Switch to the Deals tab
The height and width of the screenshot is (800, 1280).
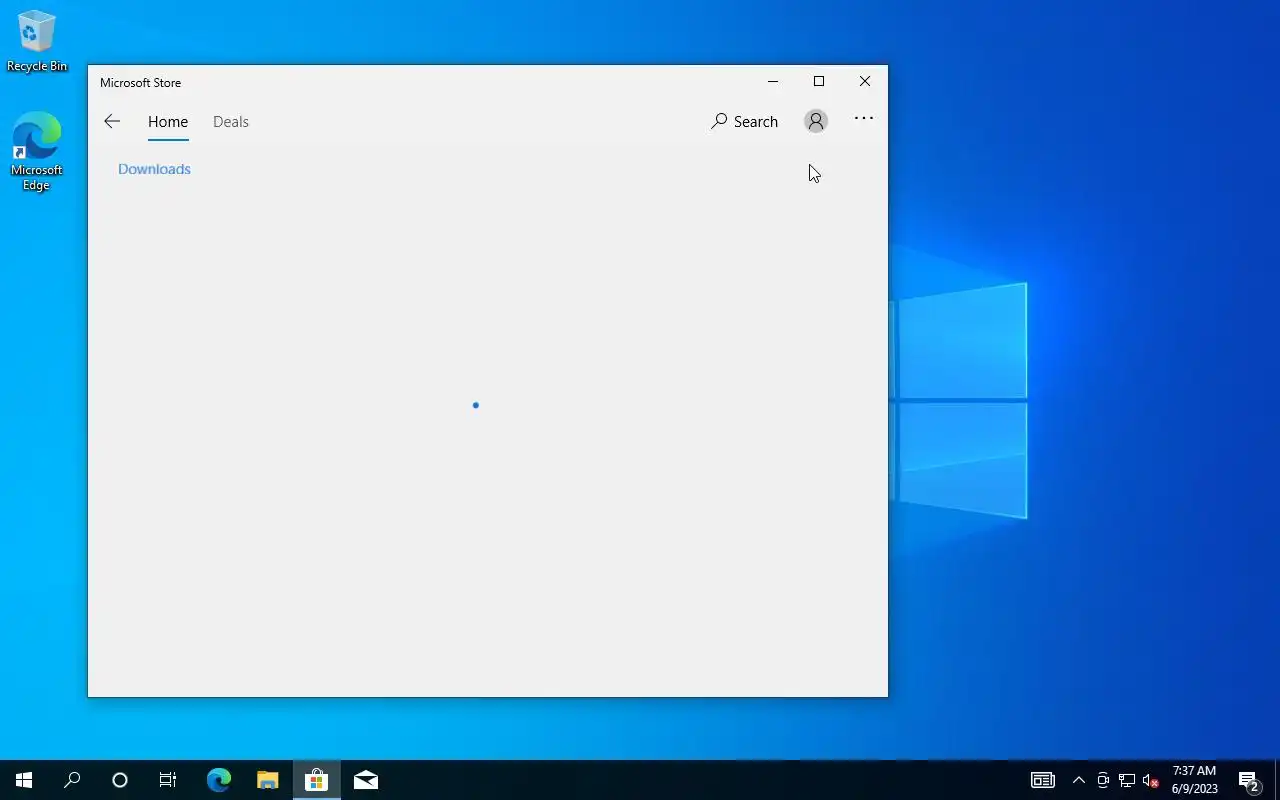pos(231,122)
